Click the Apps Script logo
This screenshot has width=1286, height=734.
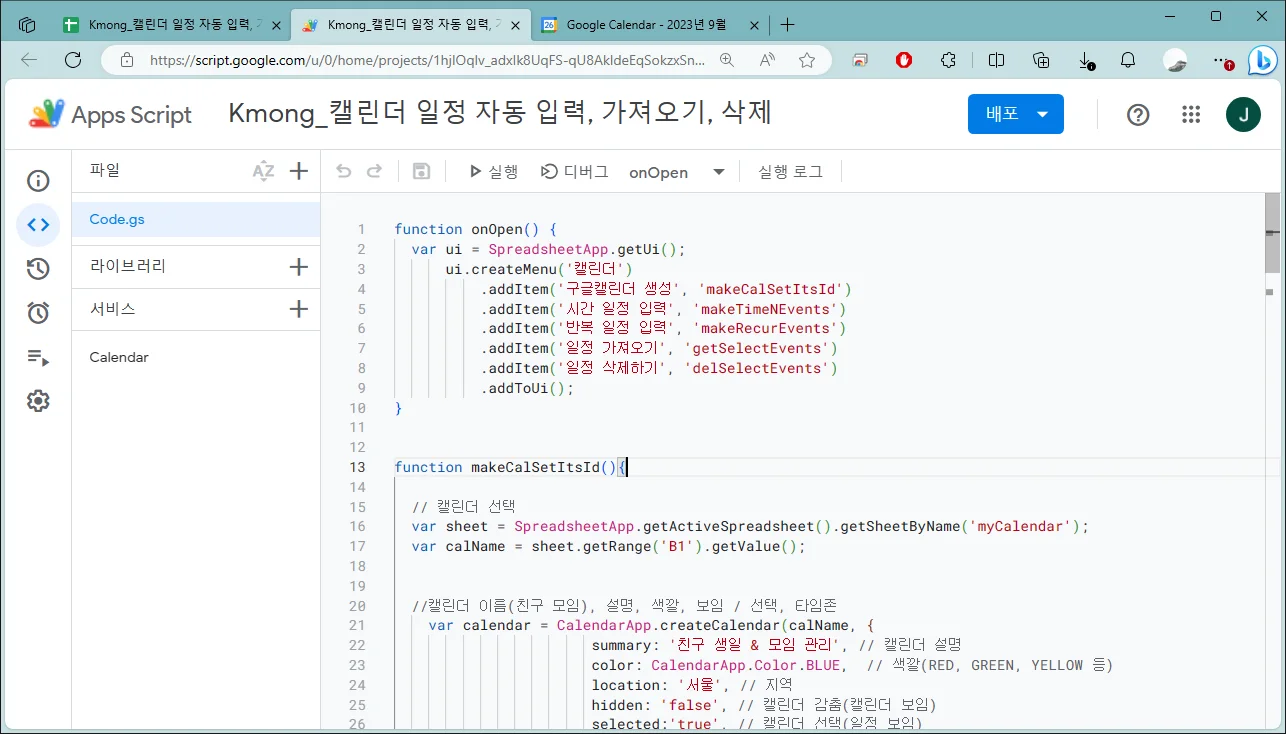click(110, 114)
